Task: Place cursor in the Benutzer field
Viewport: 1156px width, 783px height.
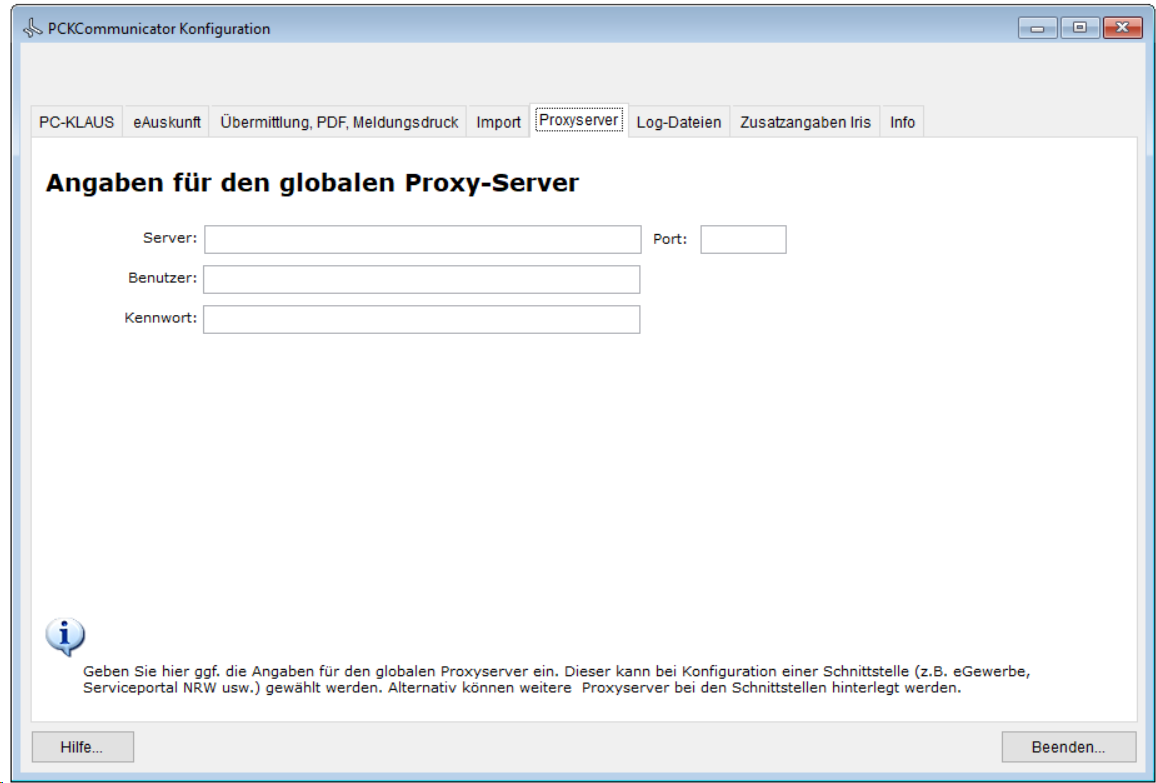Action: [x=422, y=279]
